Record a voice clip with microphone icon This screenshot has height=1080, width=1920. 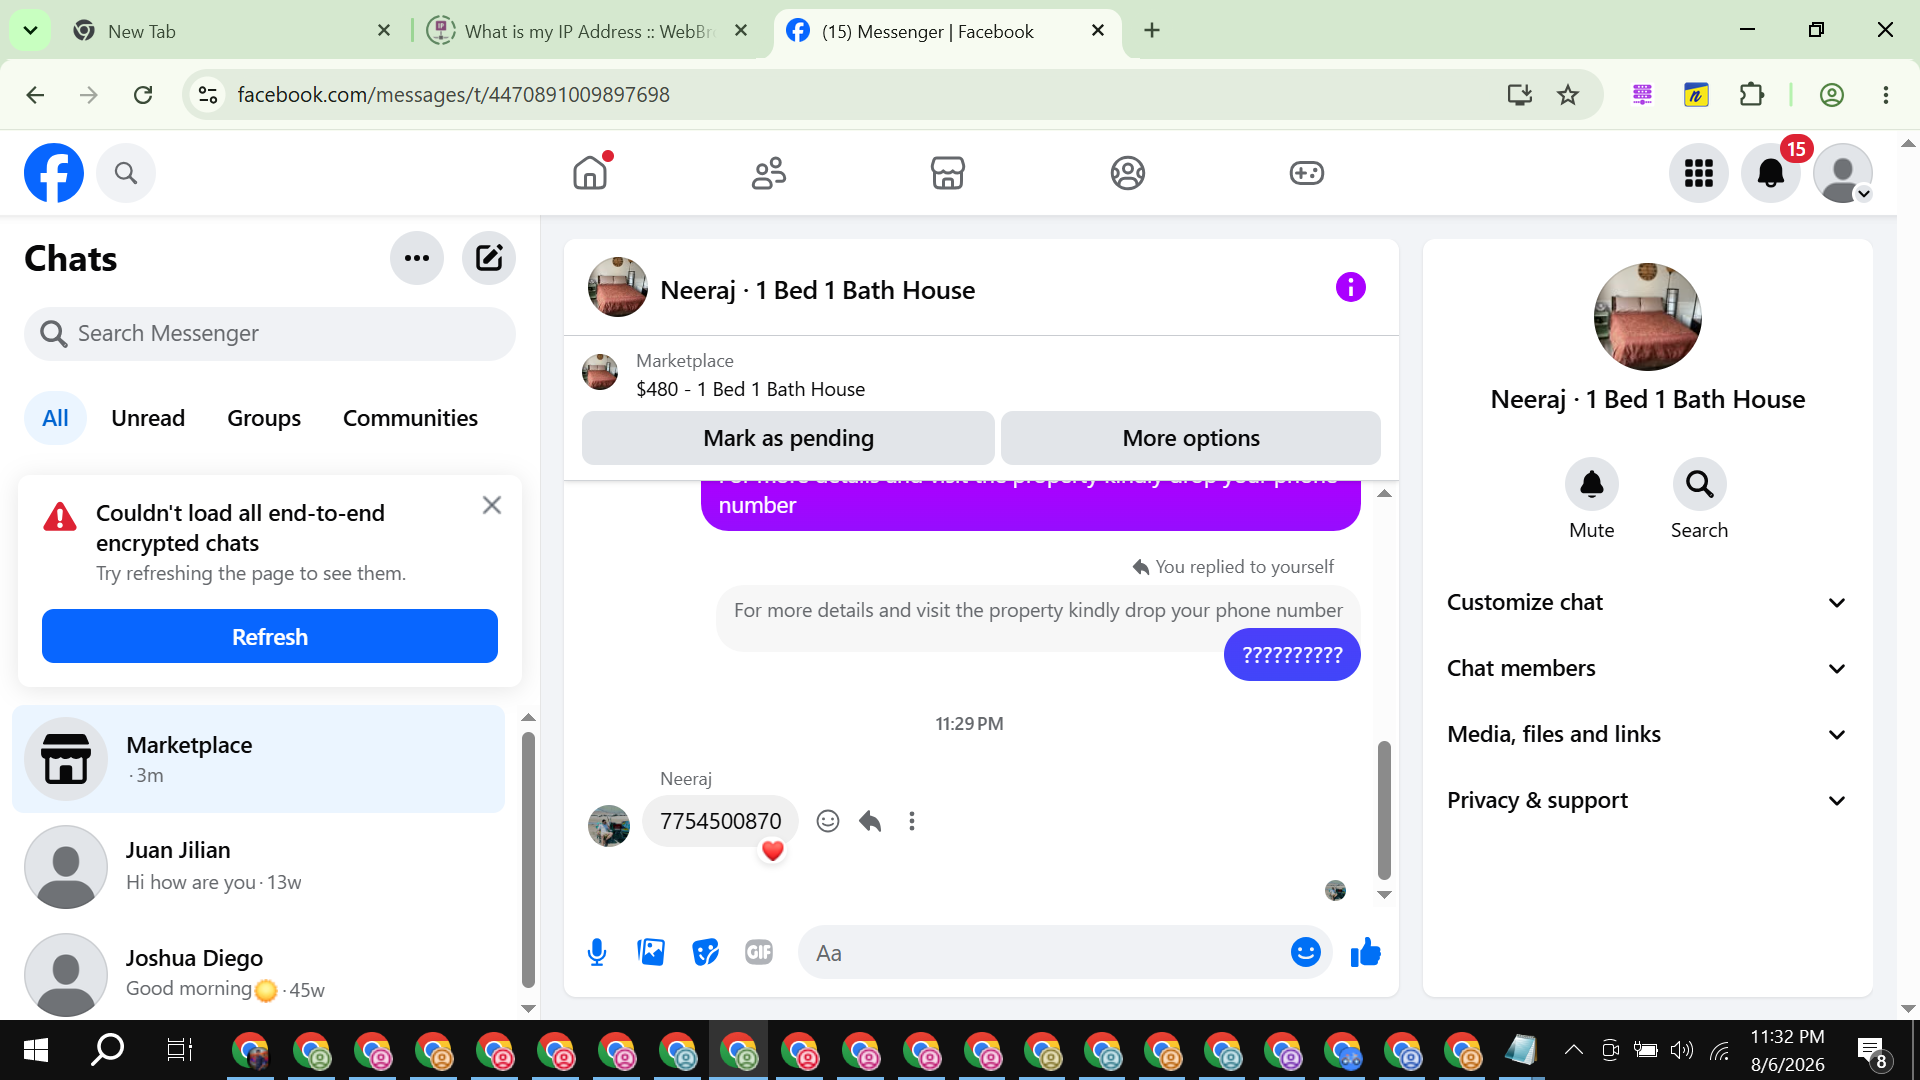597,952
